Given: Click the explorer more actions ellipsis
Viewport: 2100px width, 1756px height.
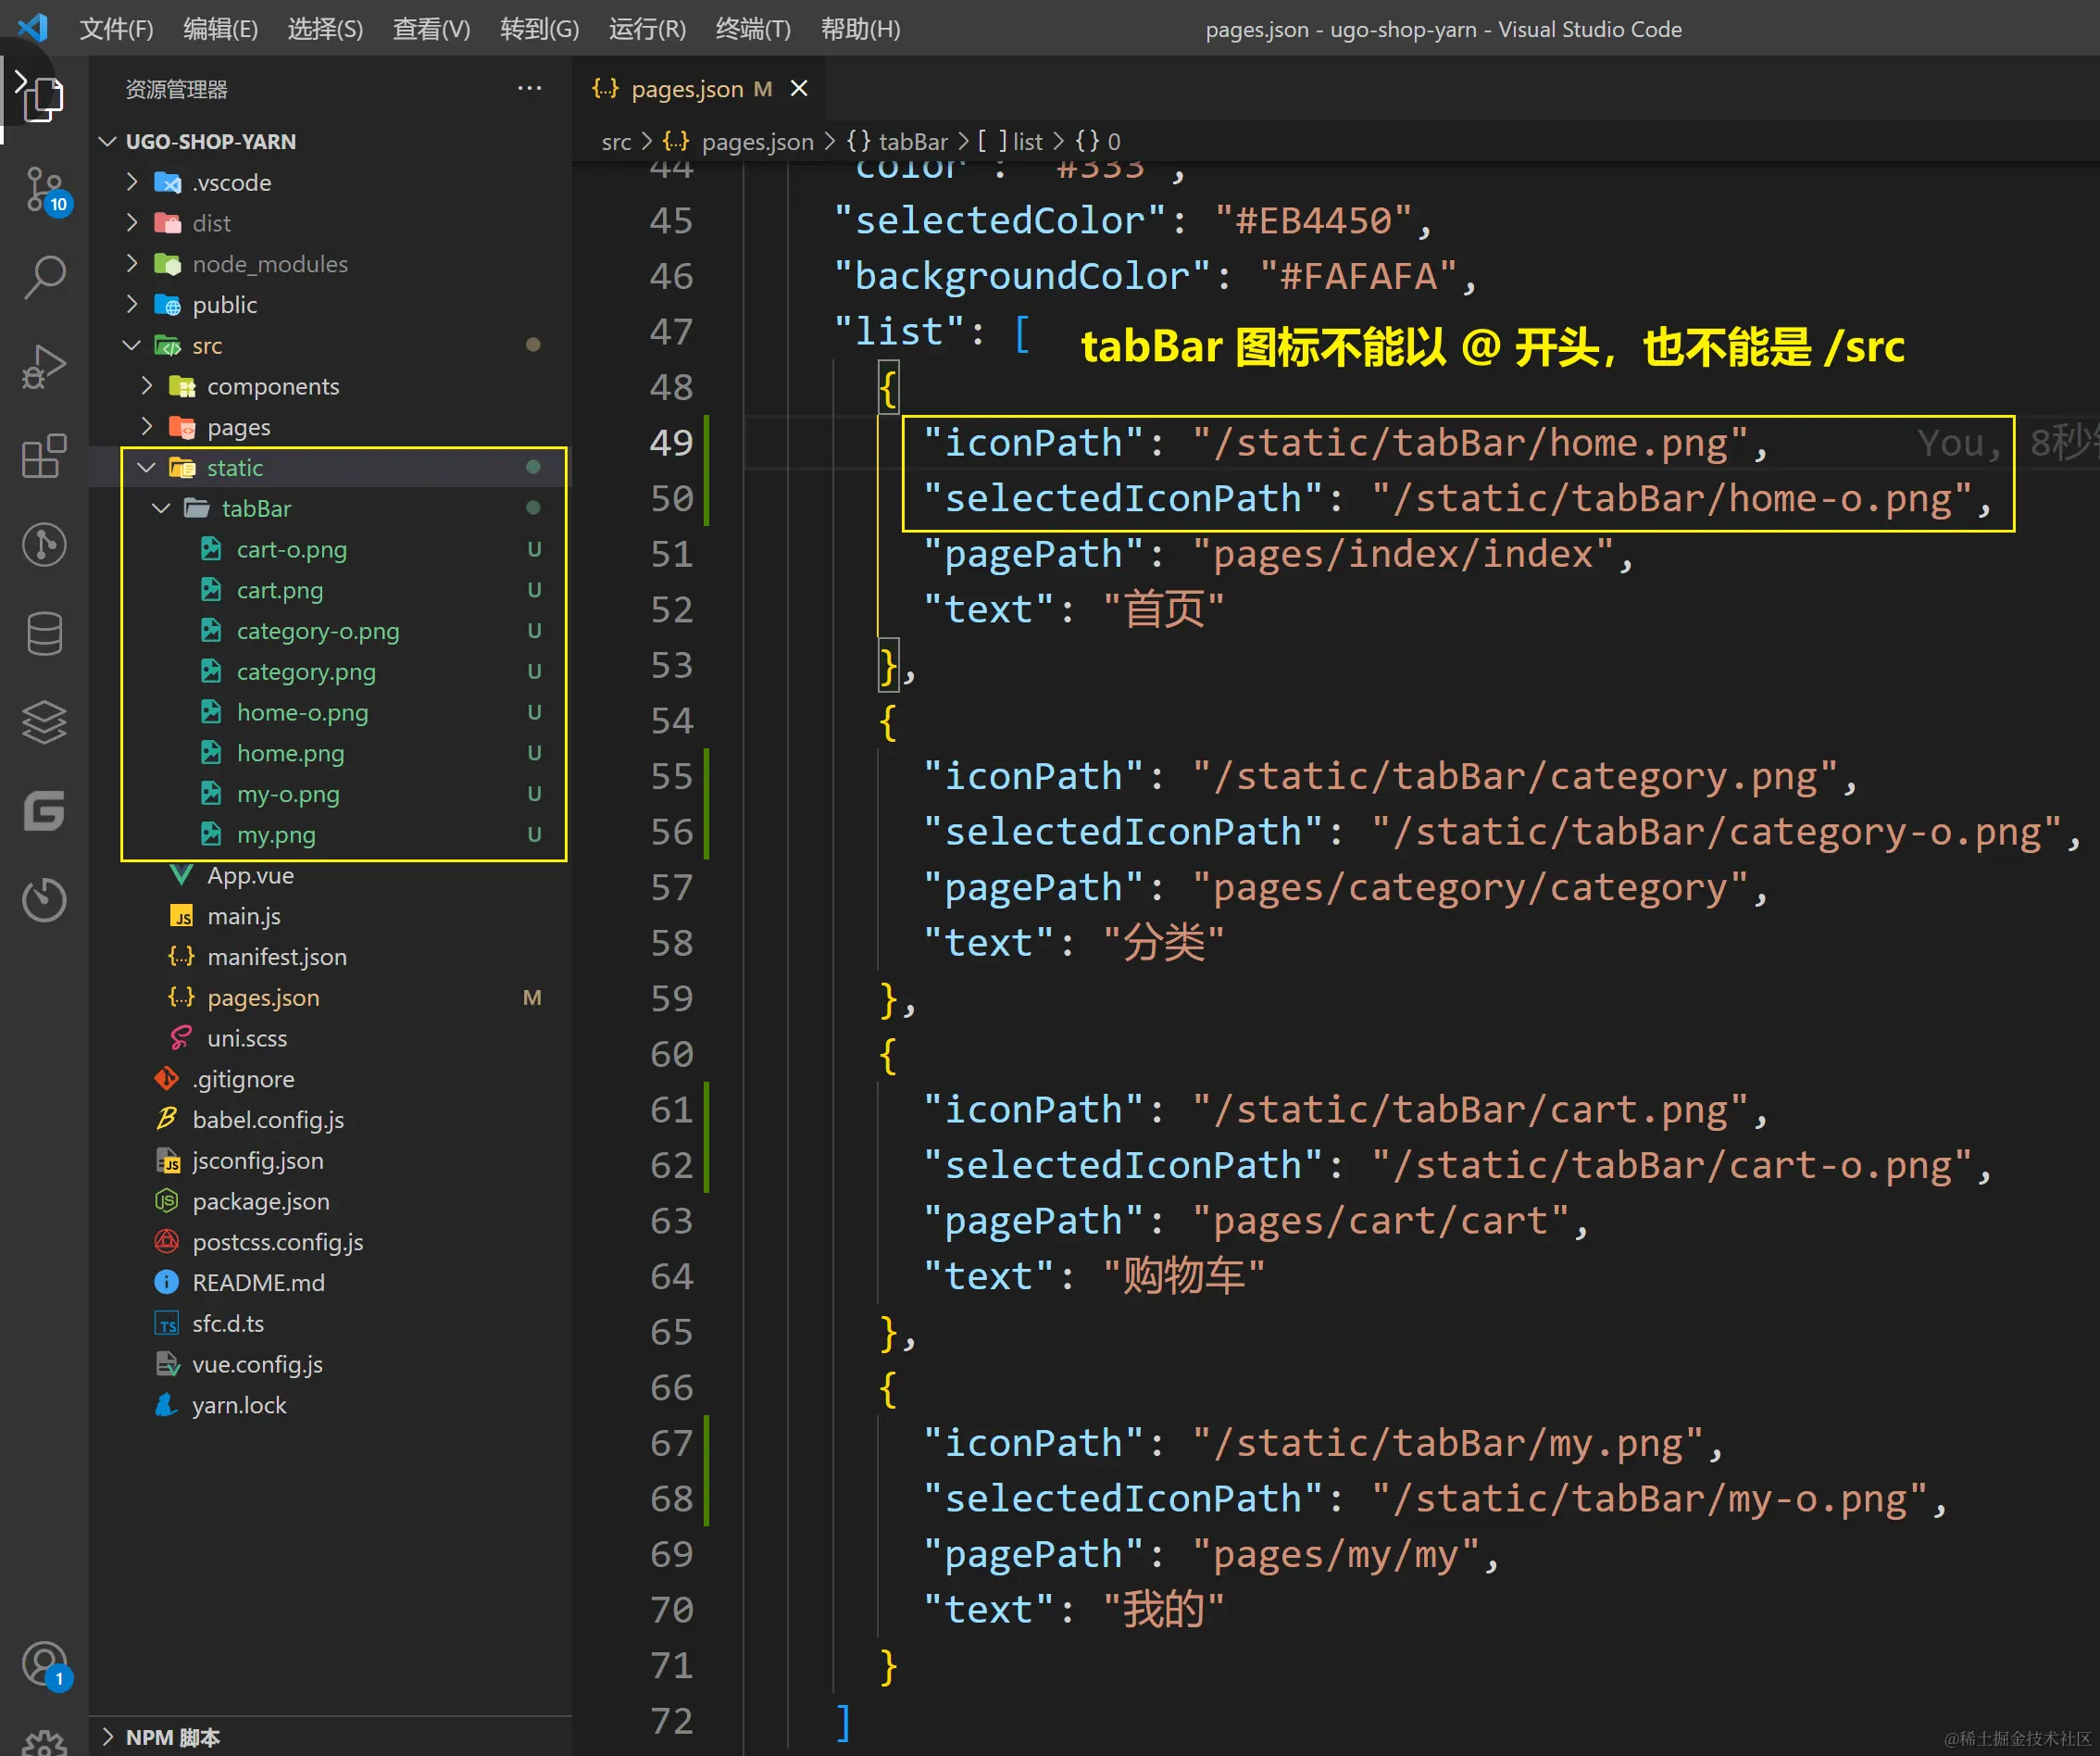Looking at the screenshot, I should [x=529, y=89].
